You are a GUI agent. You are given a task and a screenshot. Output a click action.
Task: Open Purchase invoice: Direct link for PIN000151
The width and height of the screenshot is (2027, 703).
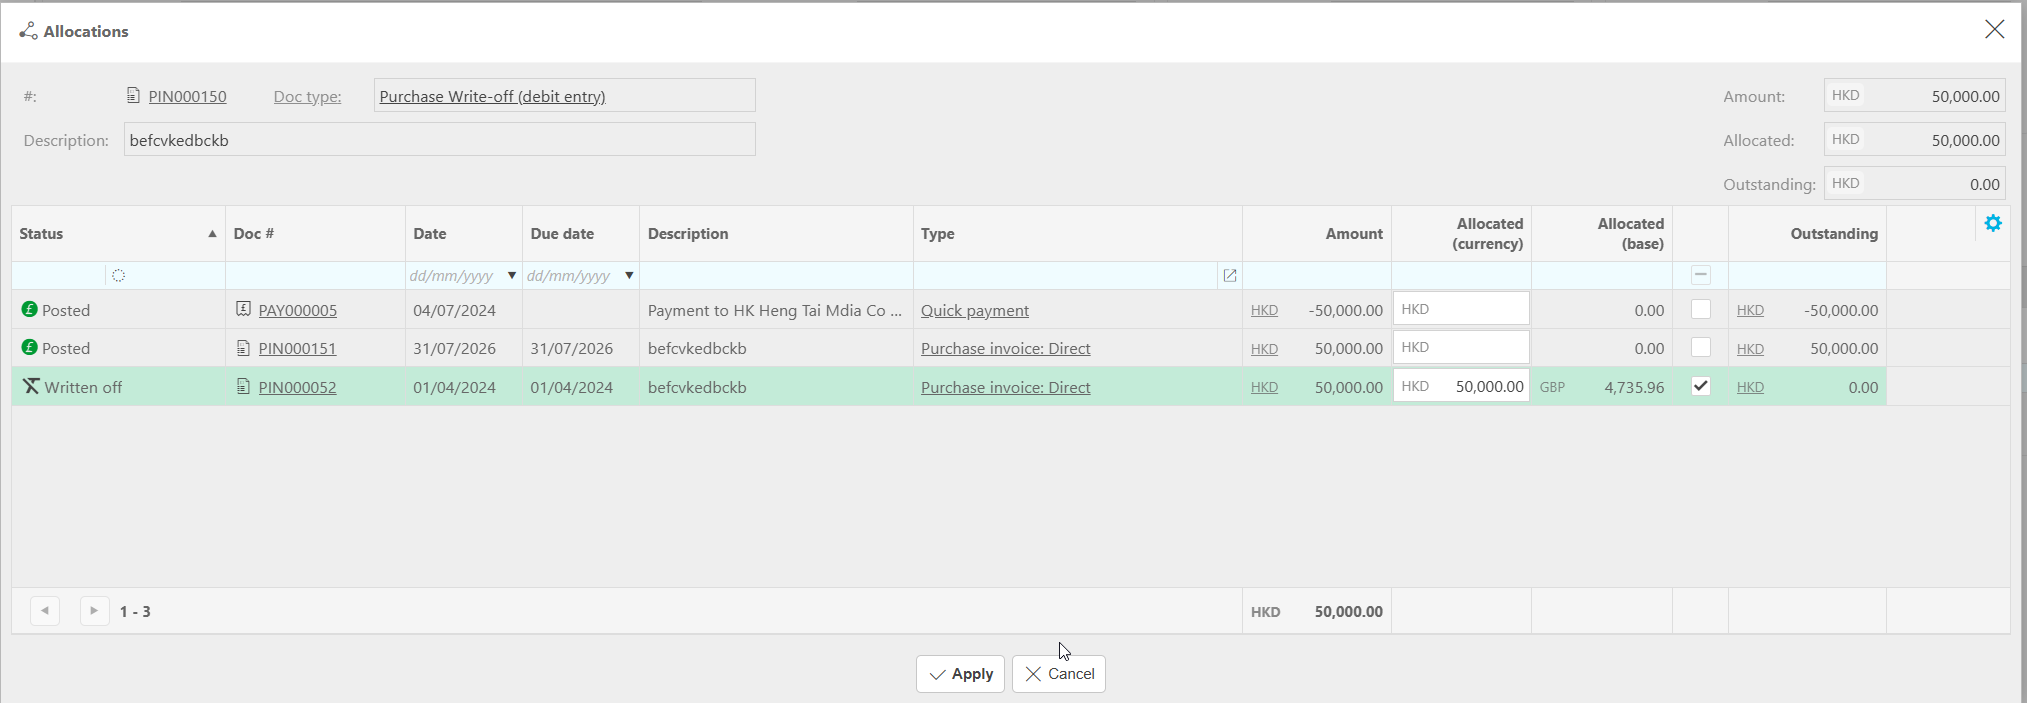click(1005, 348)
